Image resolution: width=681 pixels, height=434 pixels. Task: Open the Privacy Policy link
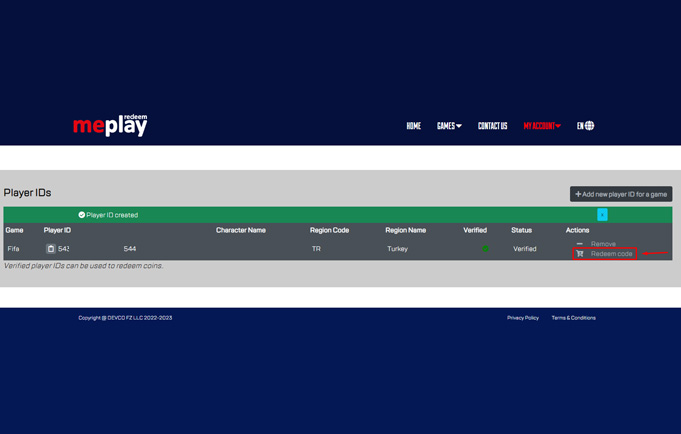coord(522,318)
